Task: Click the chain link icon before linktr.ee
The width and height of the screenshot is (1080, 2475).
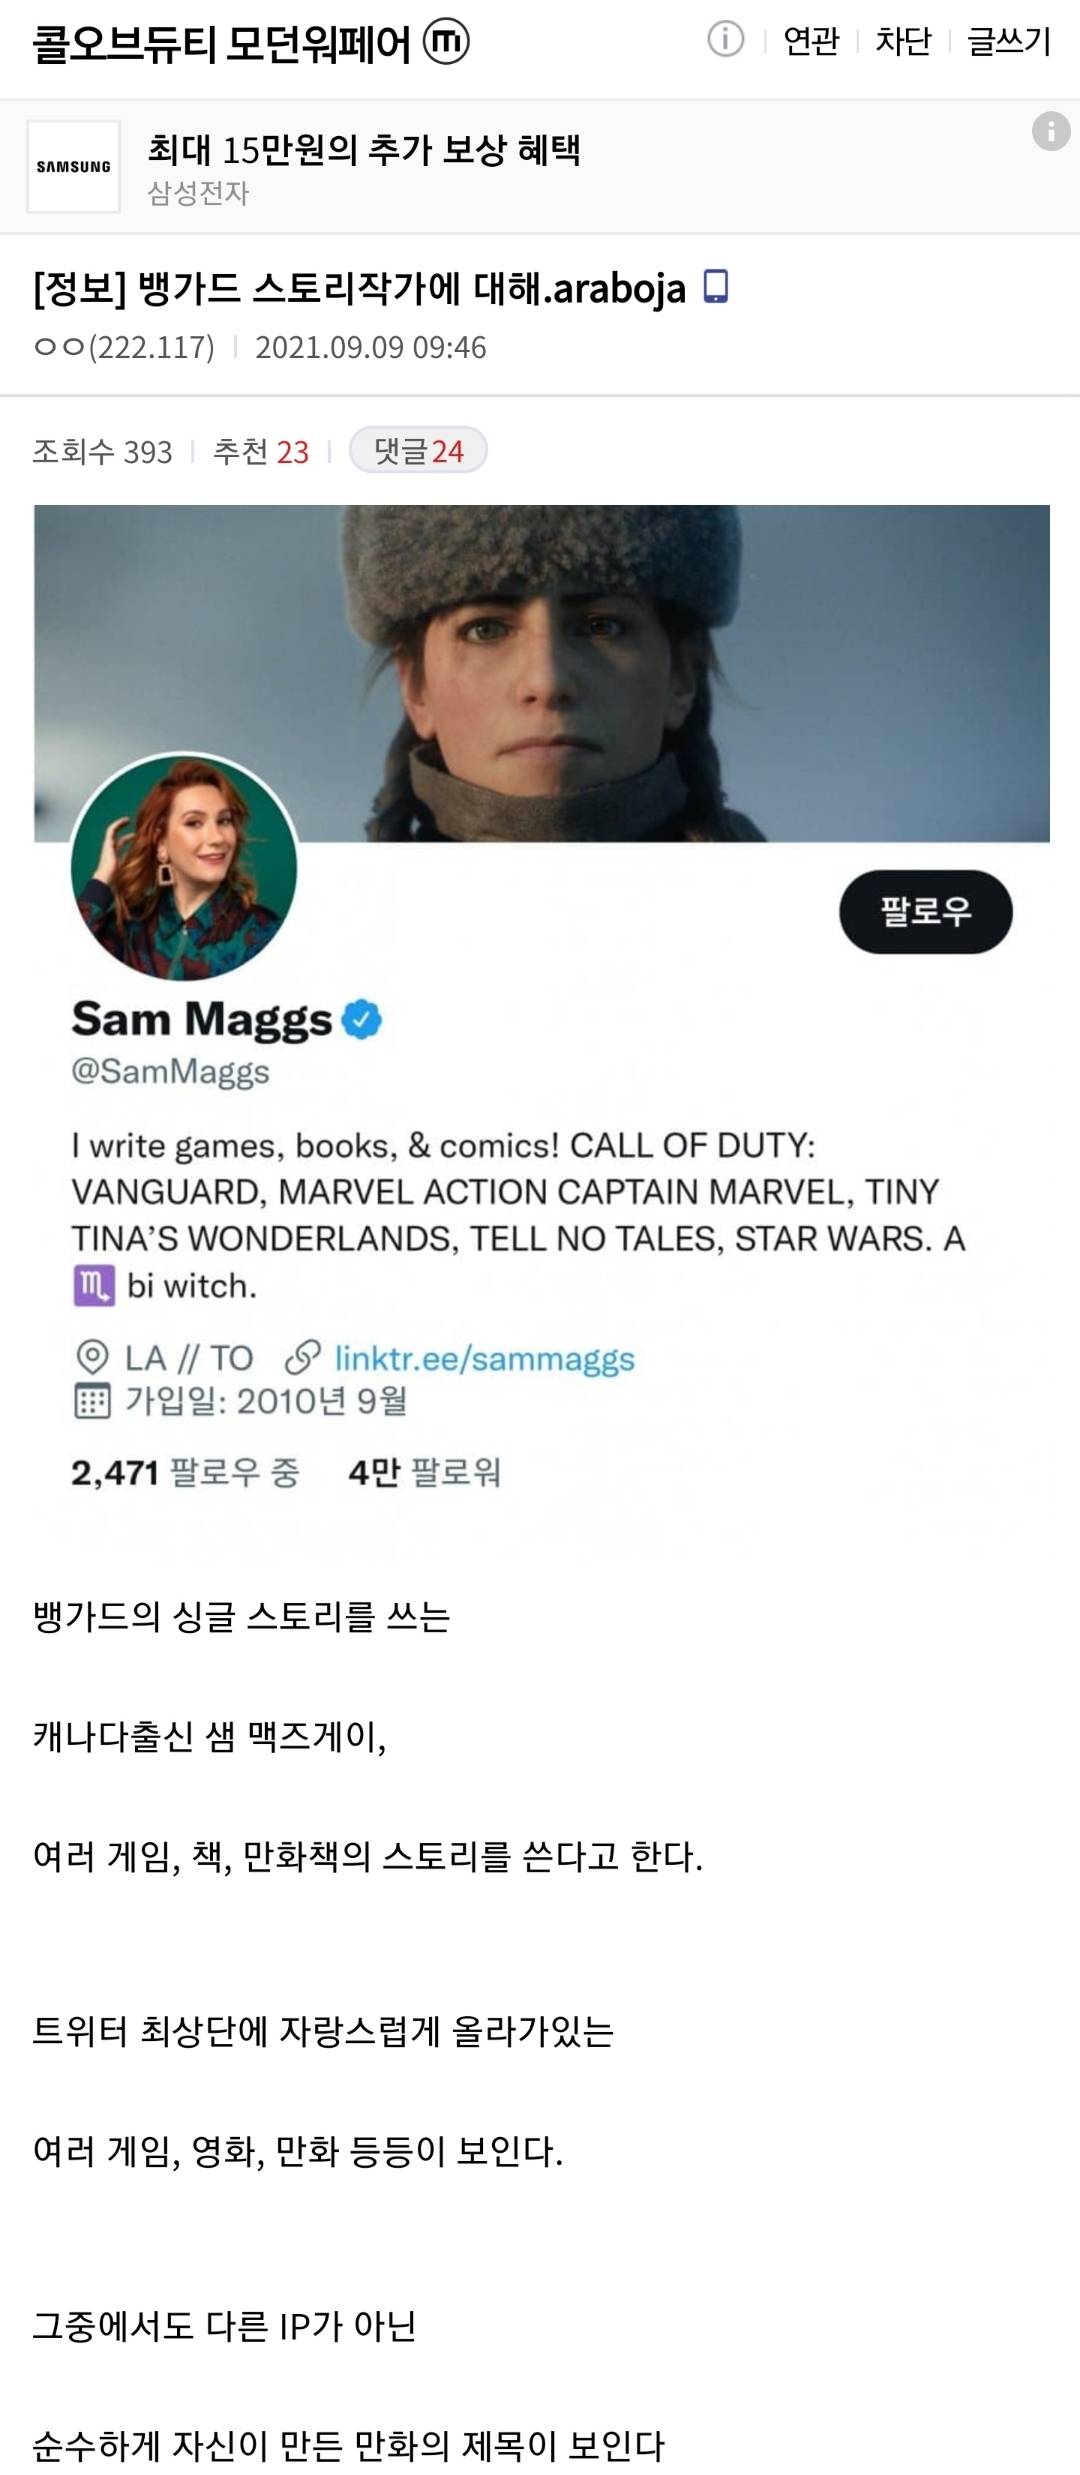Action: tap(302, 1358)
